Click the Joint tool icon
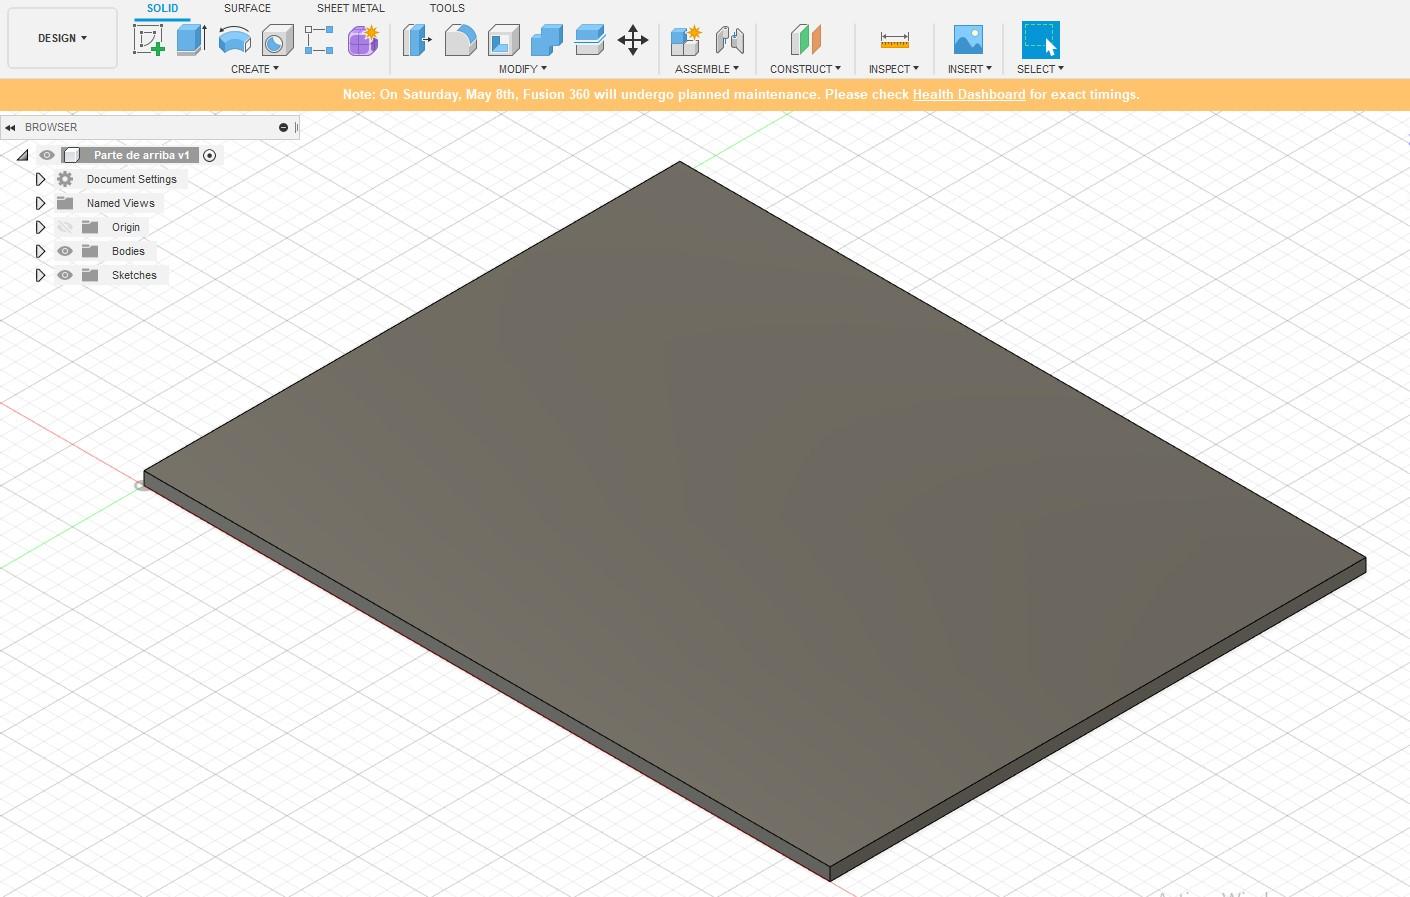This screenshot has width=1410, height=897. tap(730, 40)
